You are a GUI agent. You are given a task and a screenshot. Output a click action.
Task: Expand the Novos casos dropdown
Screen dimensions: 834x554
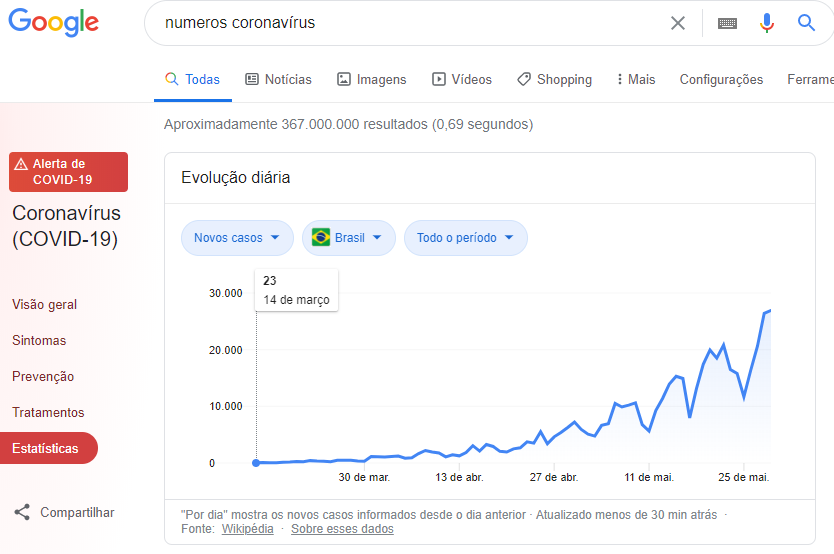pyautogui.click(x=237, y=238)
